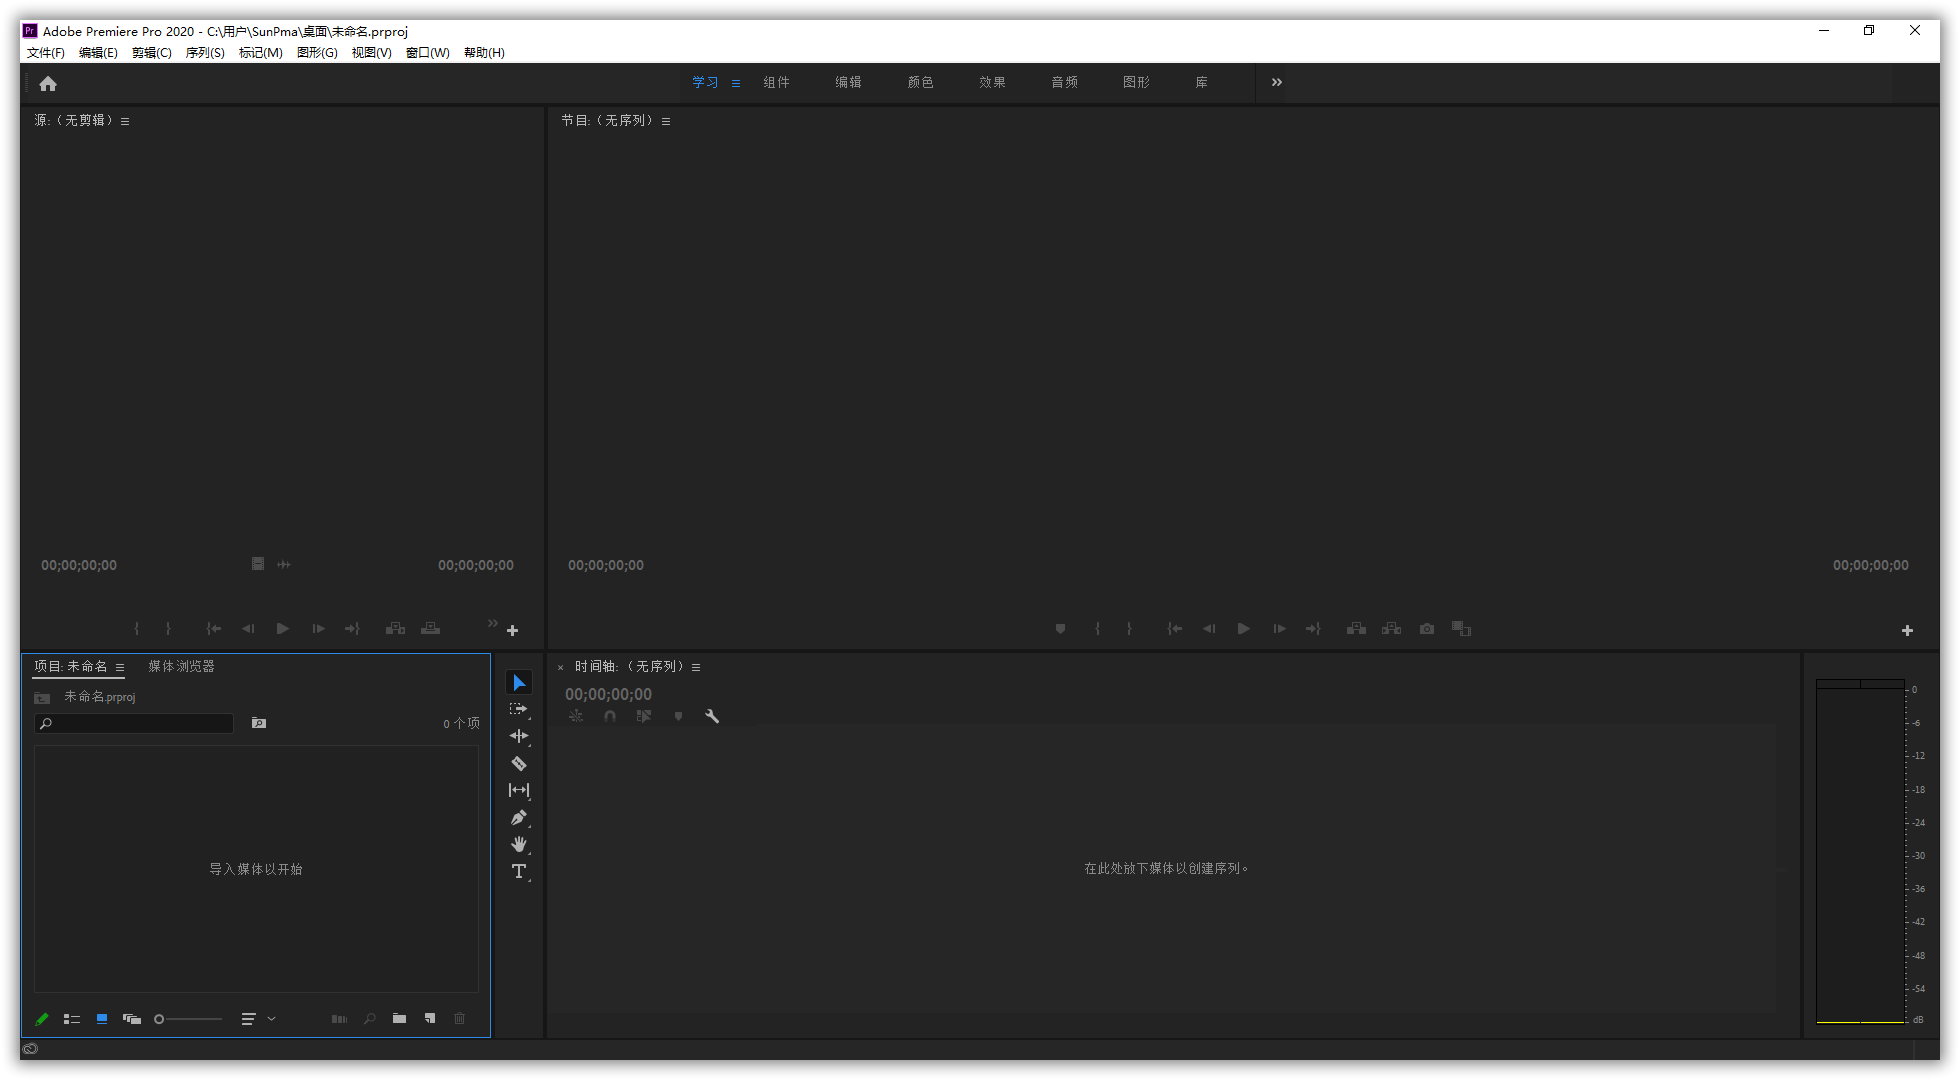Add Marker in Program monitor

[x=1060, y=629]
